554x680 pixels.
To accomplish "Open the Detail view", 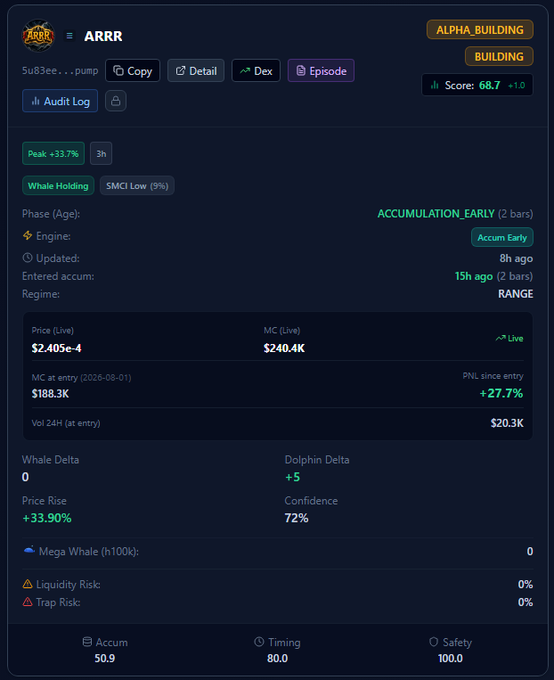I will click(x=196, y=71).
